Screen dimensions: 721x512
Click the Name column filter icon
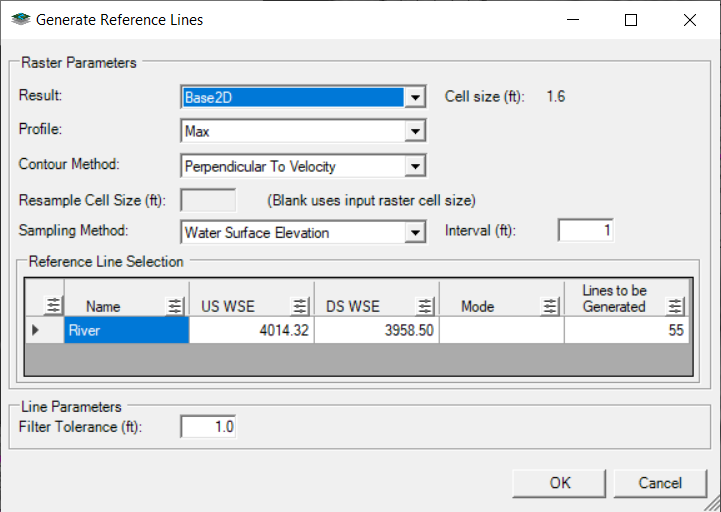[175, 306]
